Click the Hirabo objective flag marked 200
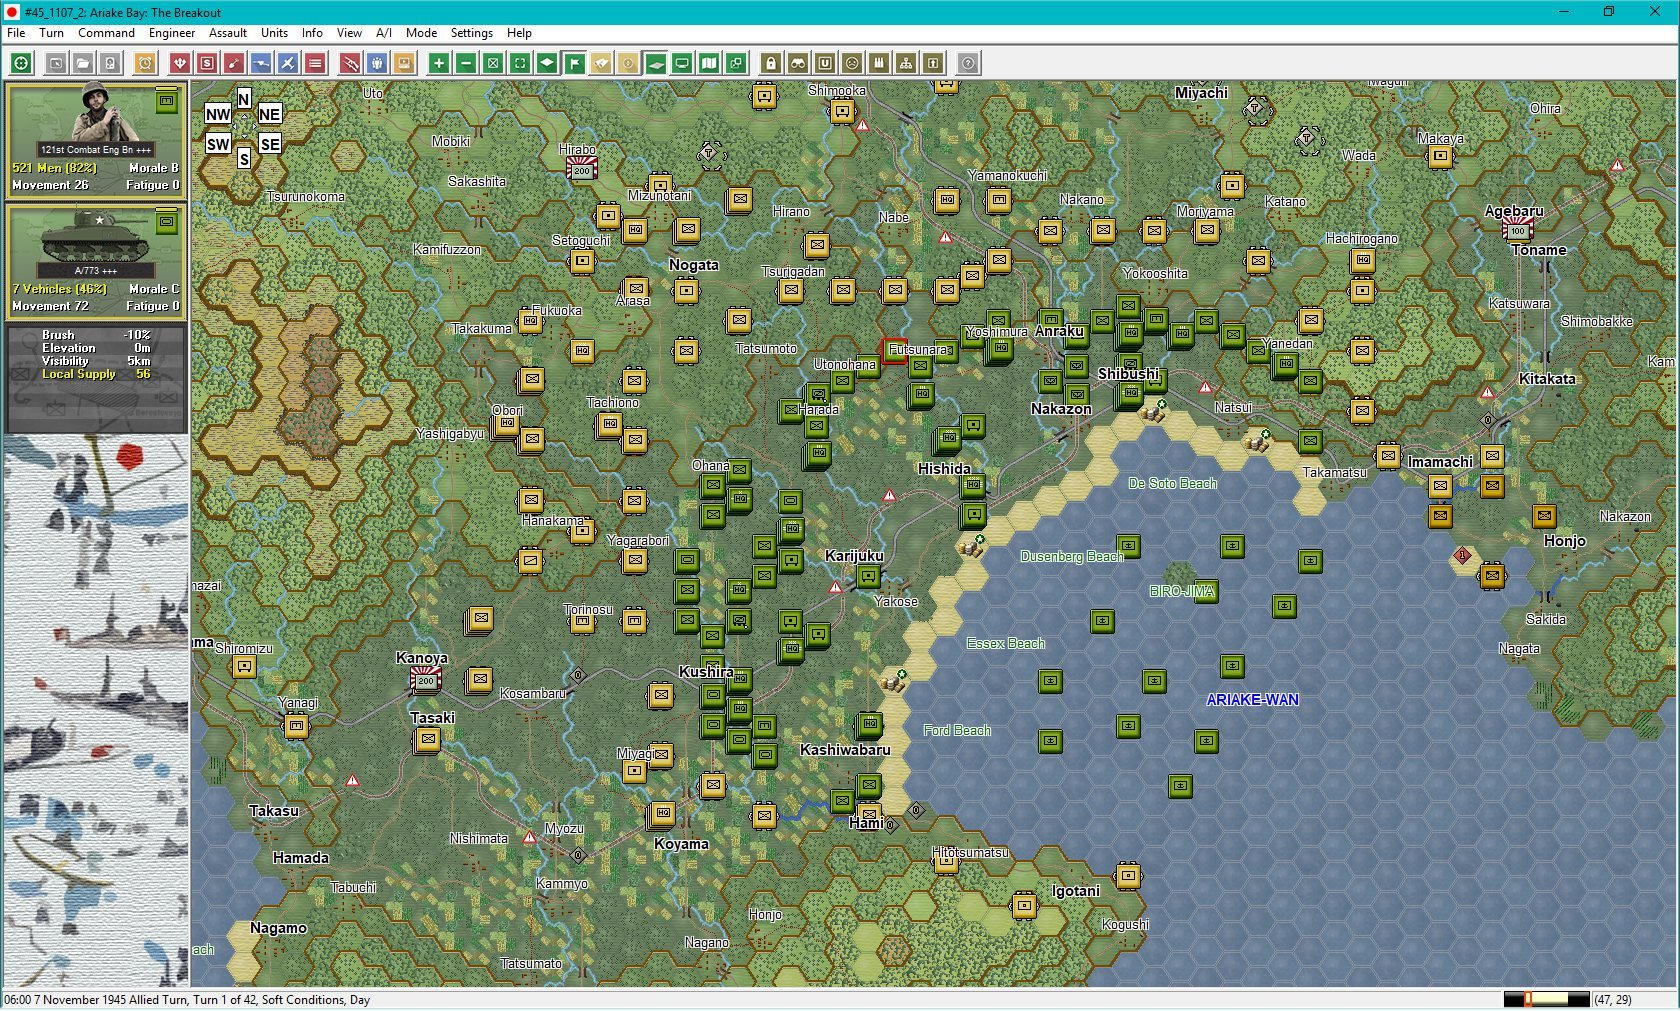Screen dimensions: 1680x1011 pos(582,169)
